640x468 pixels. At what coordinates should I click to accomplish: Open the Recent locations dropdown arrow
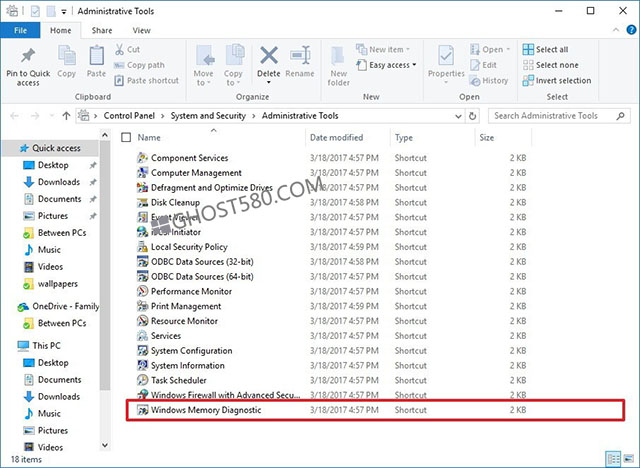pyautogui.click(x=51, y=116)
